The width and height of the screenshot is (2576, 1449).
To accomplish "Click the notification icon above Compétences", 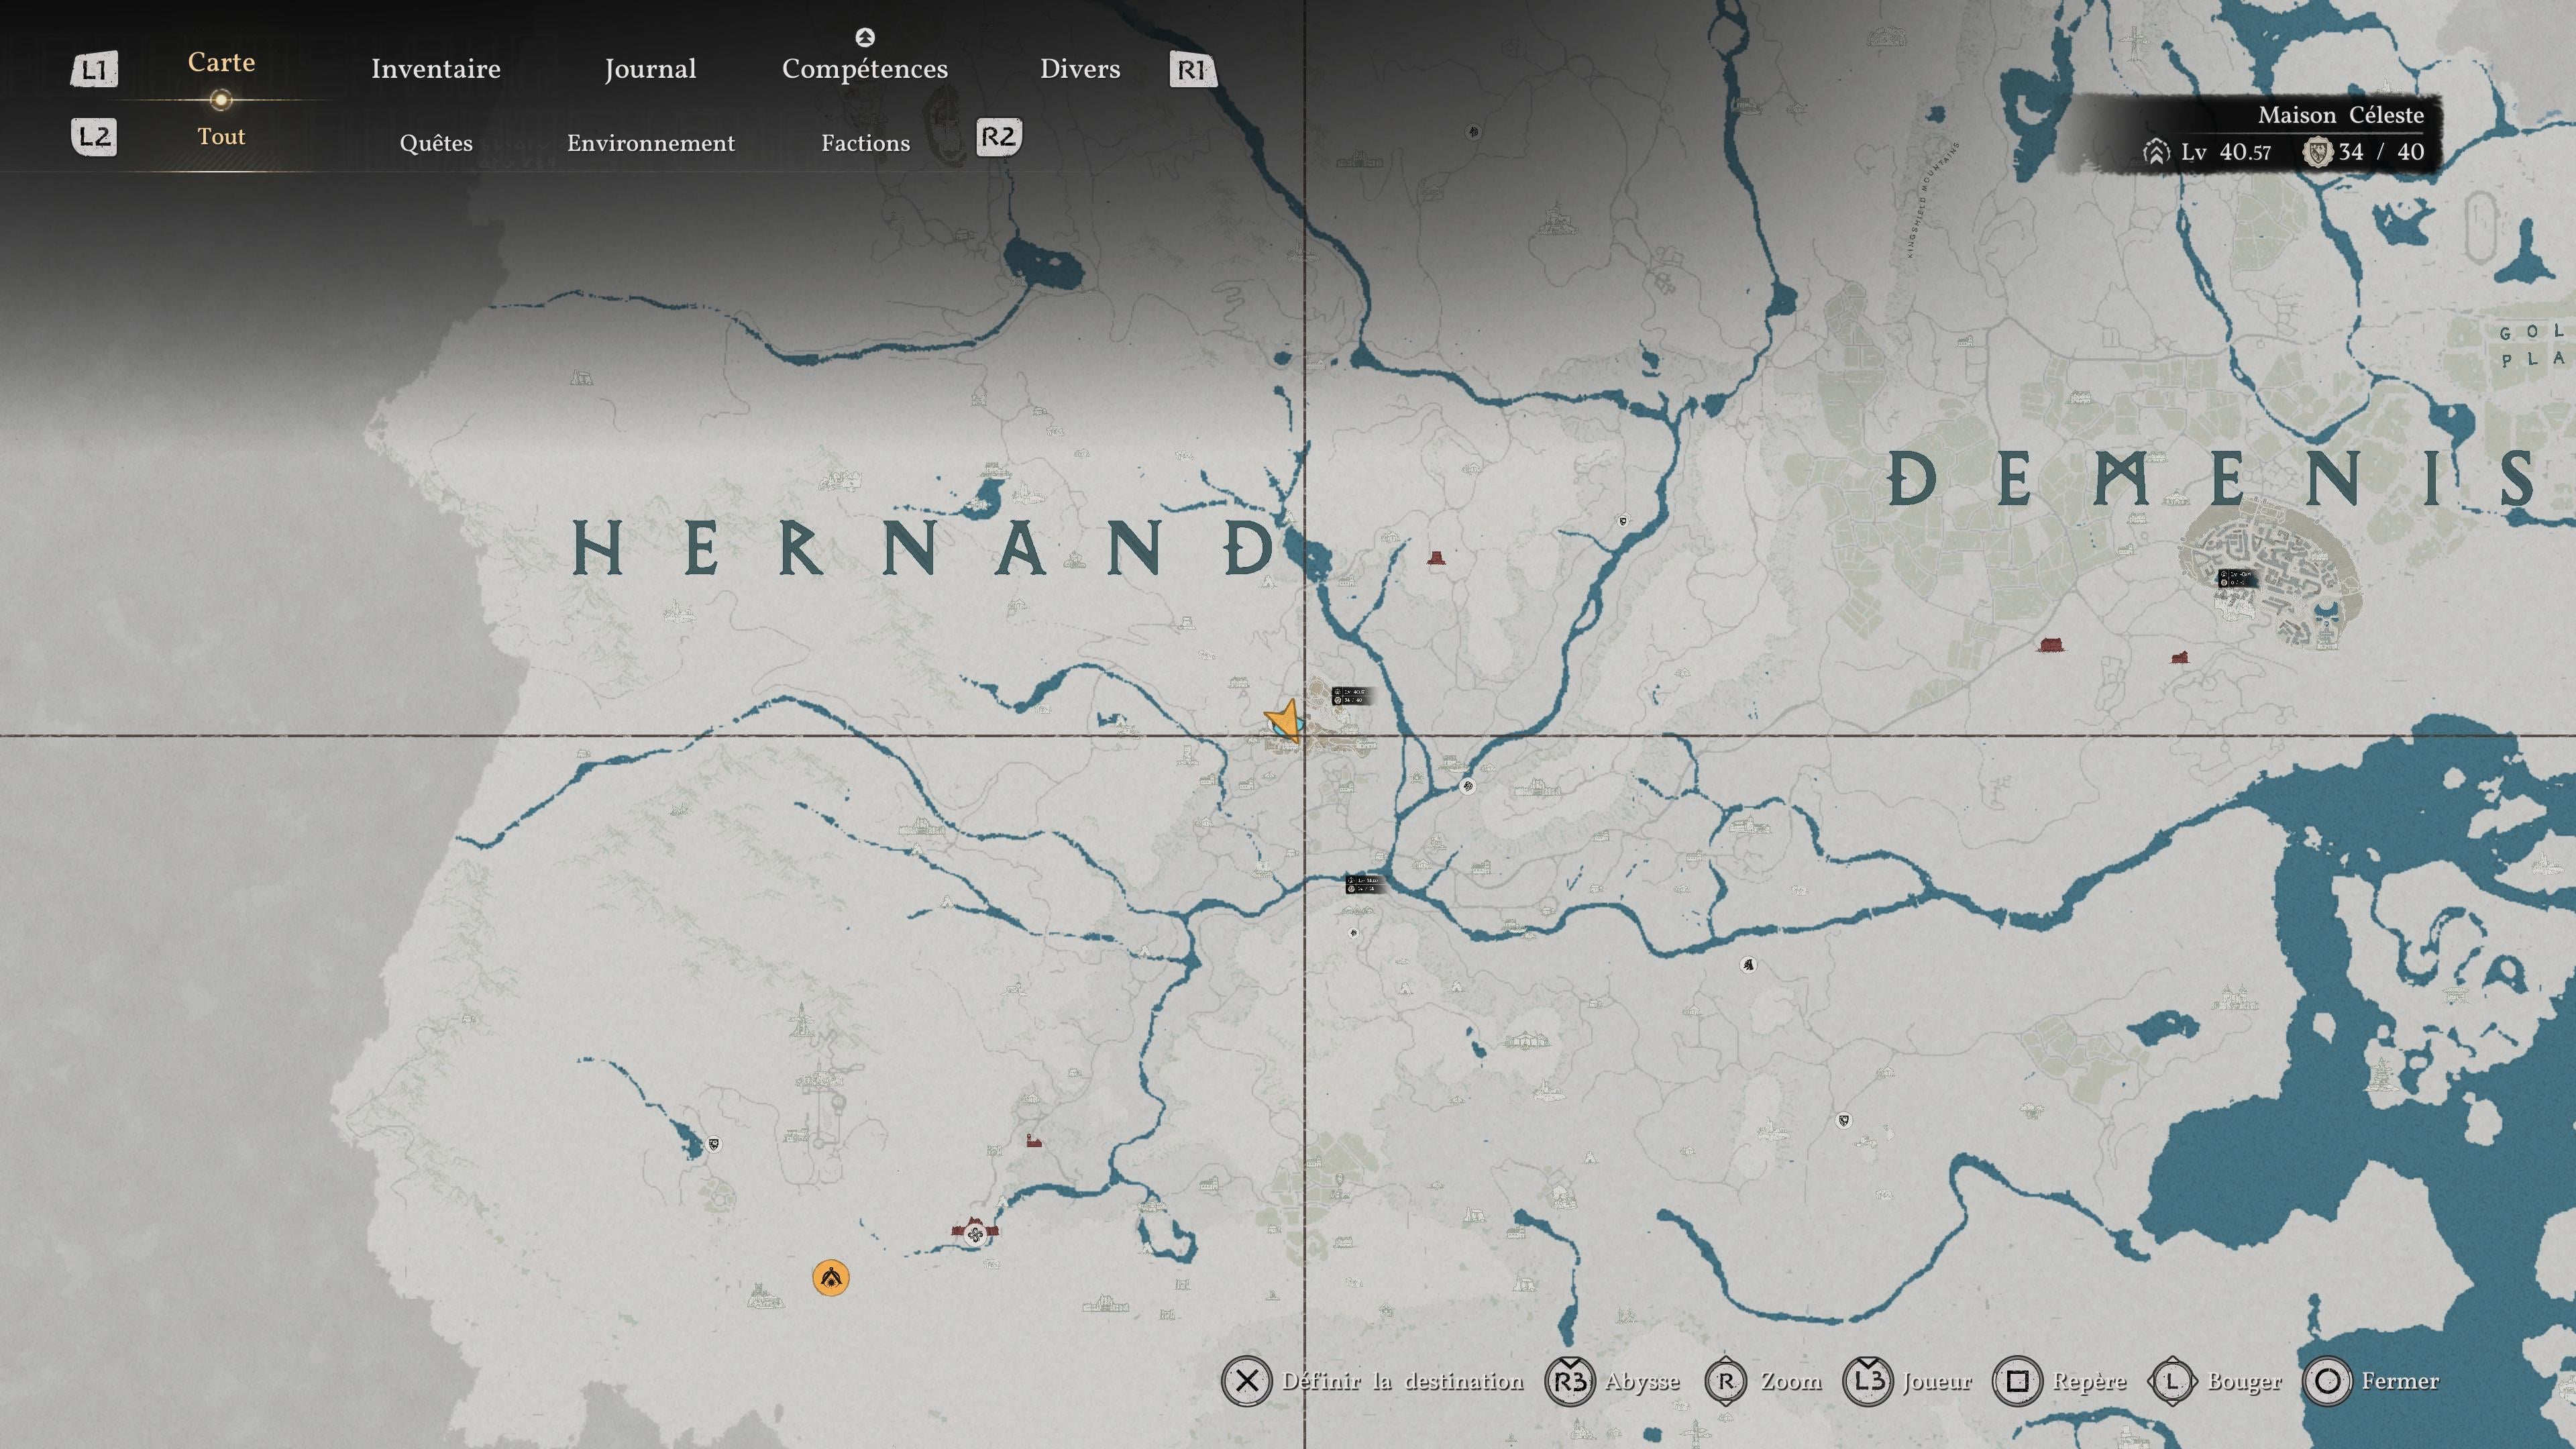I will (x=865, y=37).
